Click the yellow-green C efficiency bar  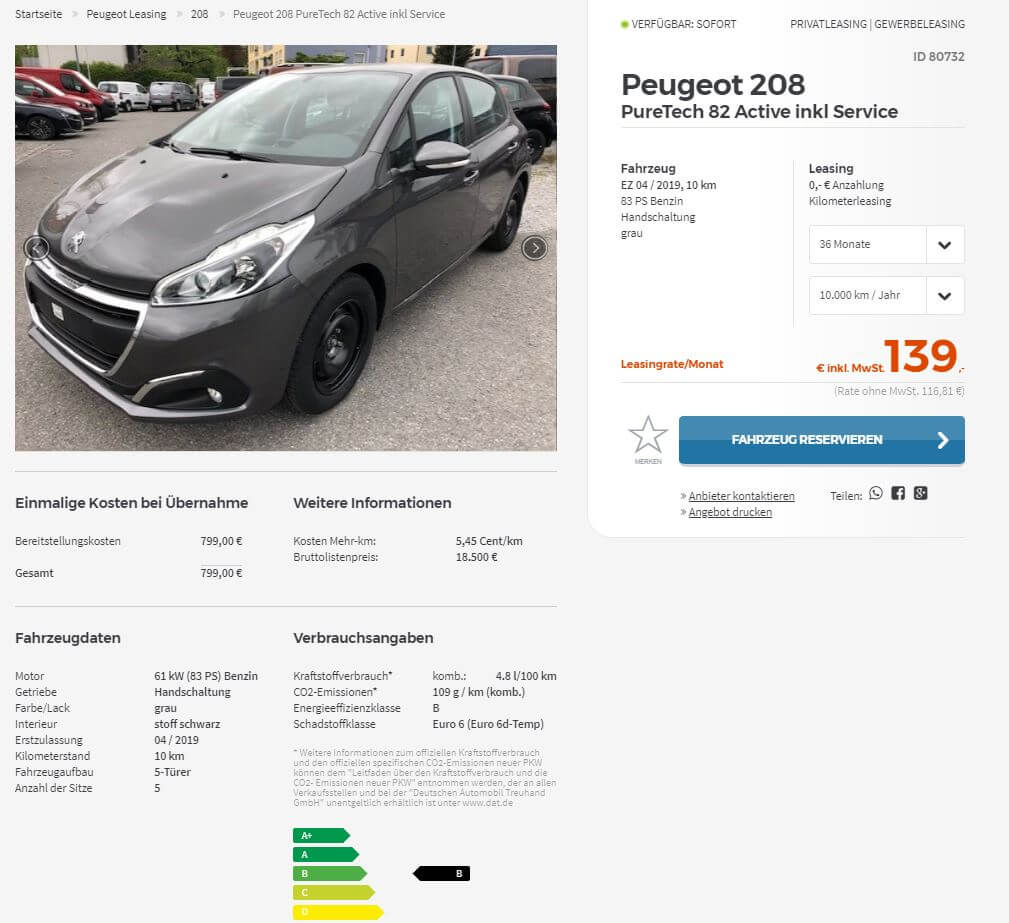click(x=333, y=892)
